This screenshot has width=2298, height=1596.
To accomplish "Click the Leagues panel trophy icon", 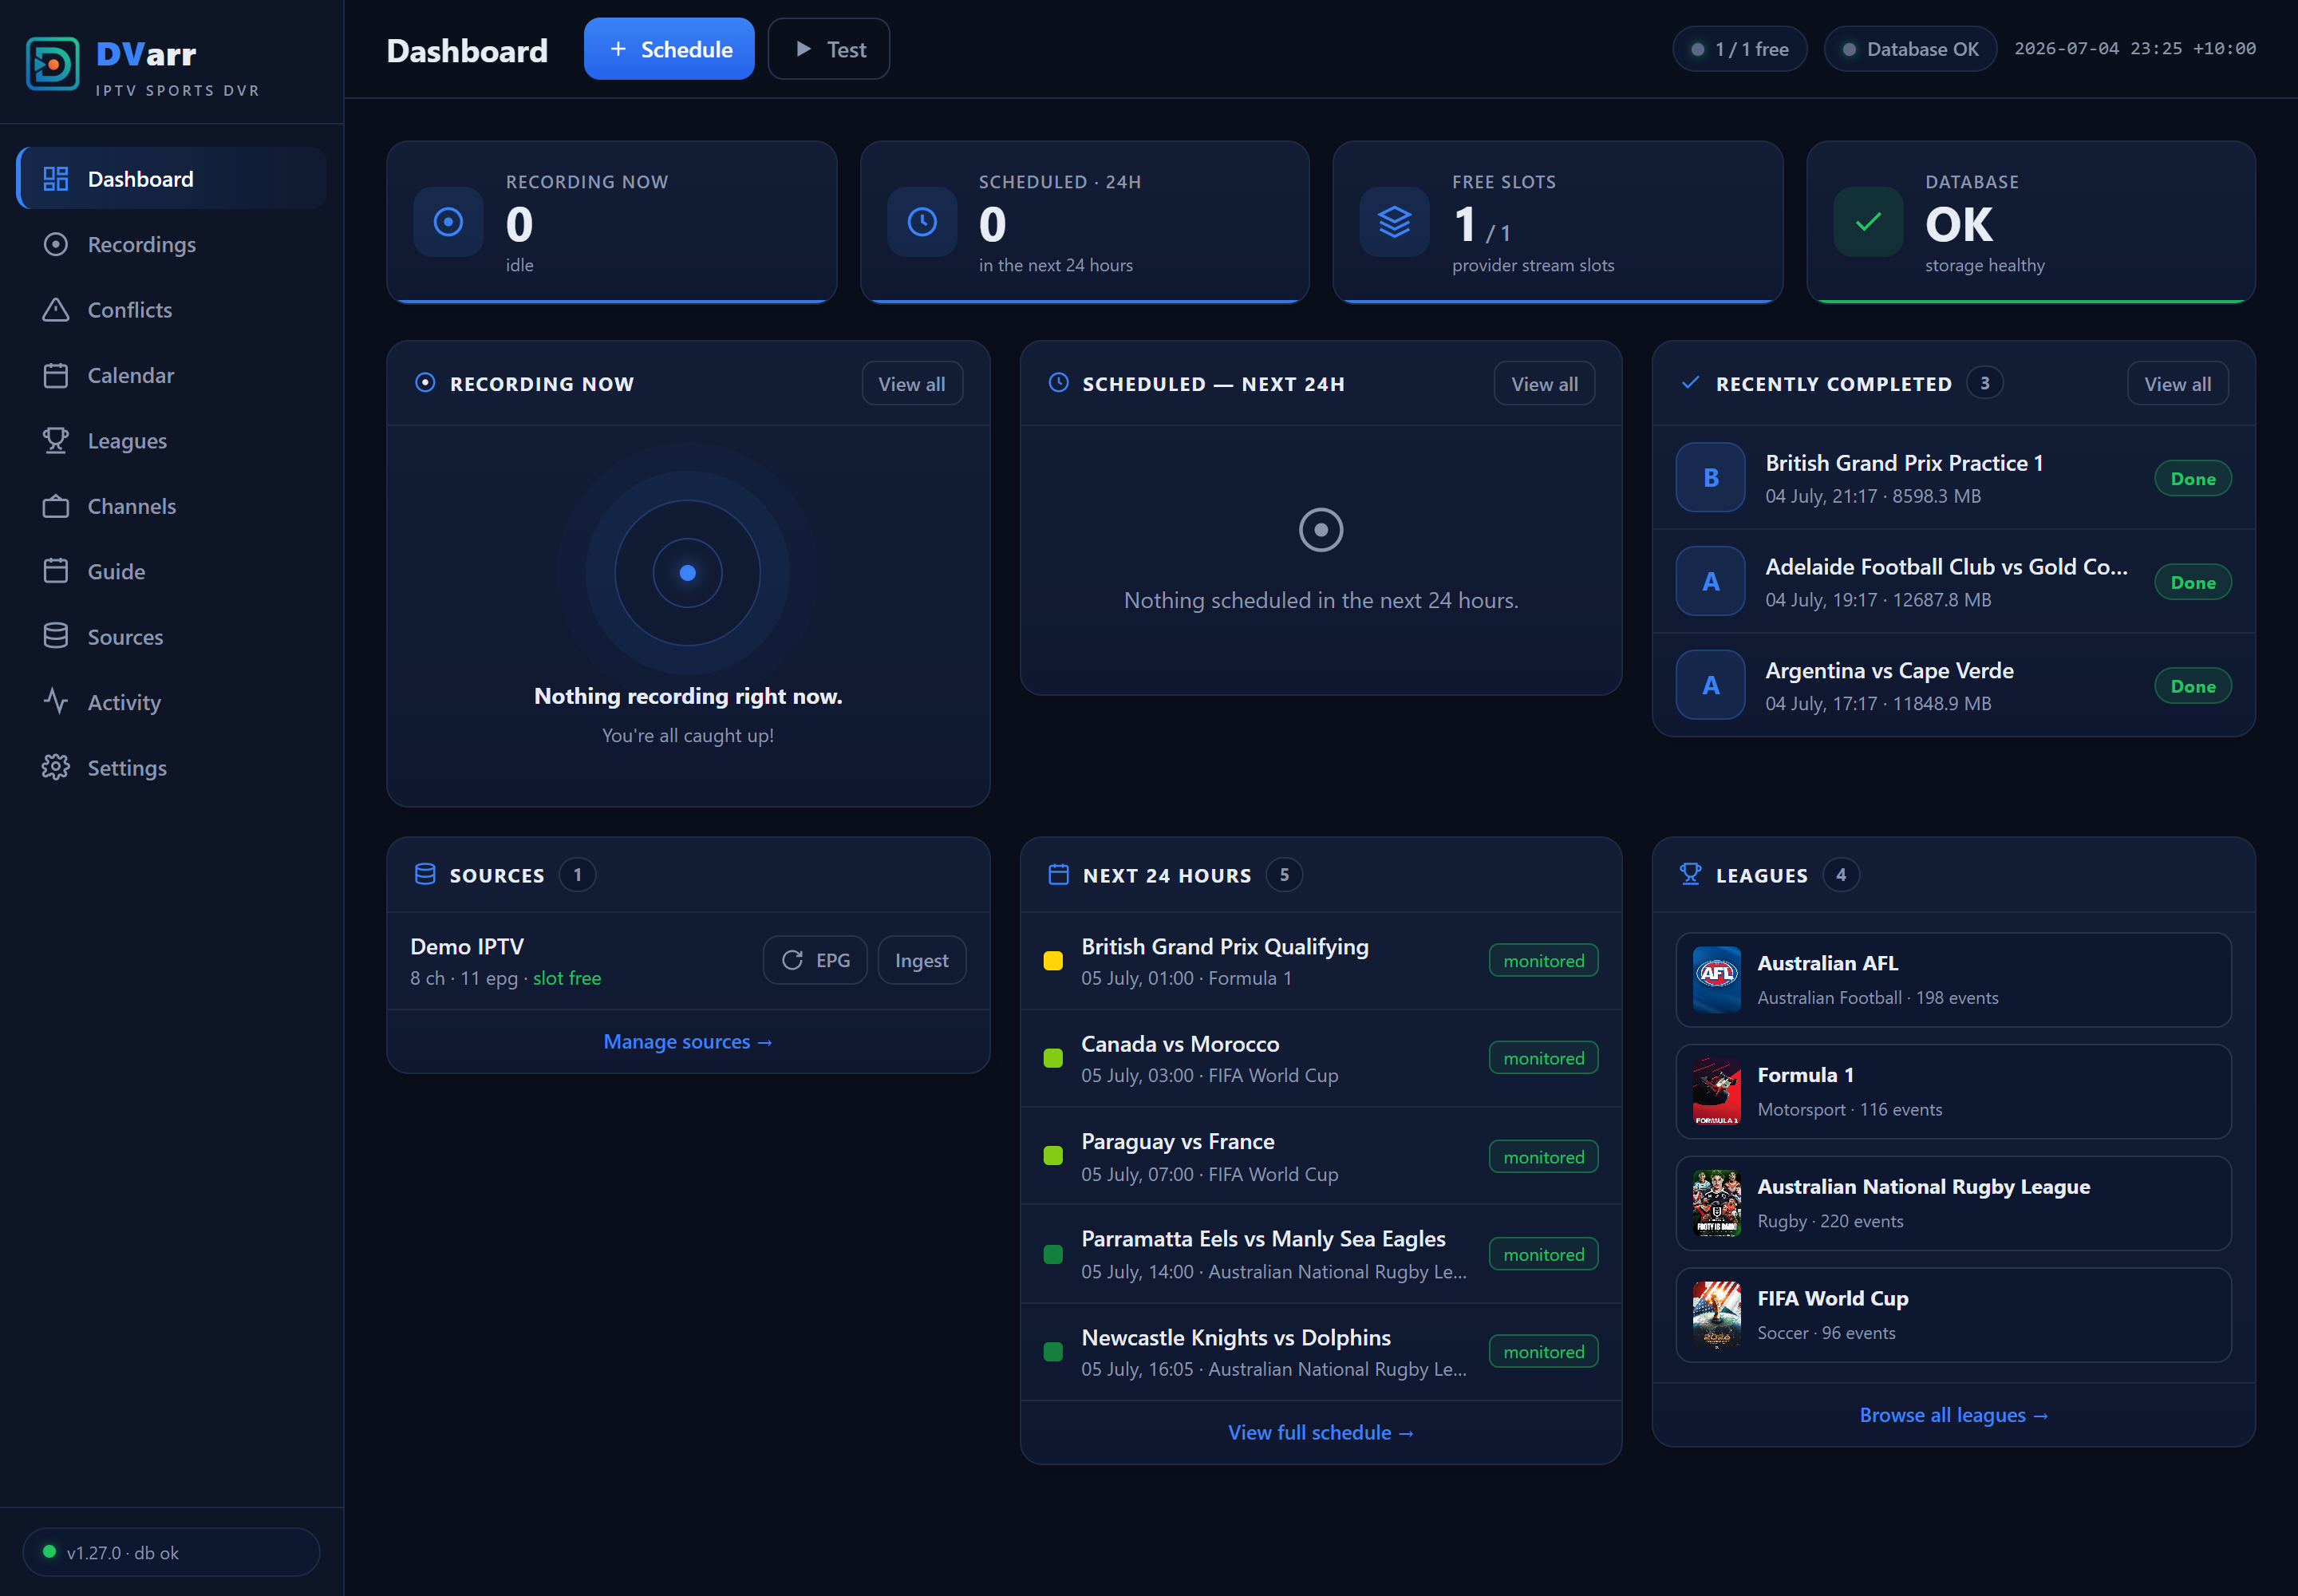I will 1691,875.
